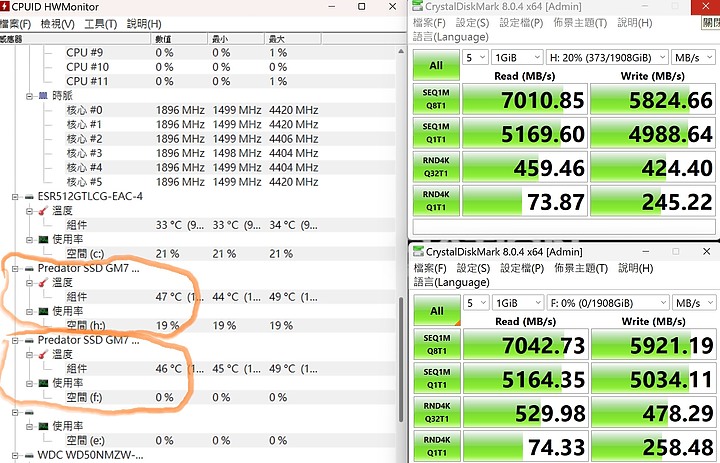720x463 pixels.
Task: Maximize the HWMonitor window
Action: click(x=362, y=6)
